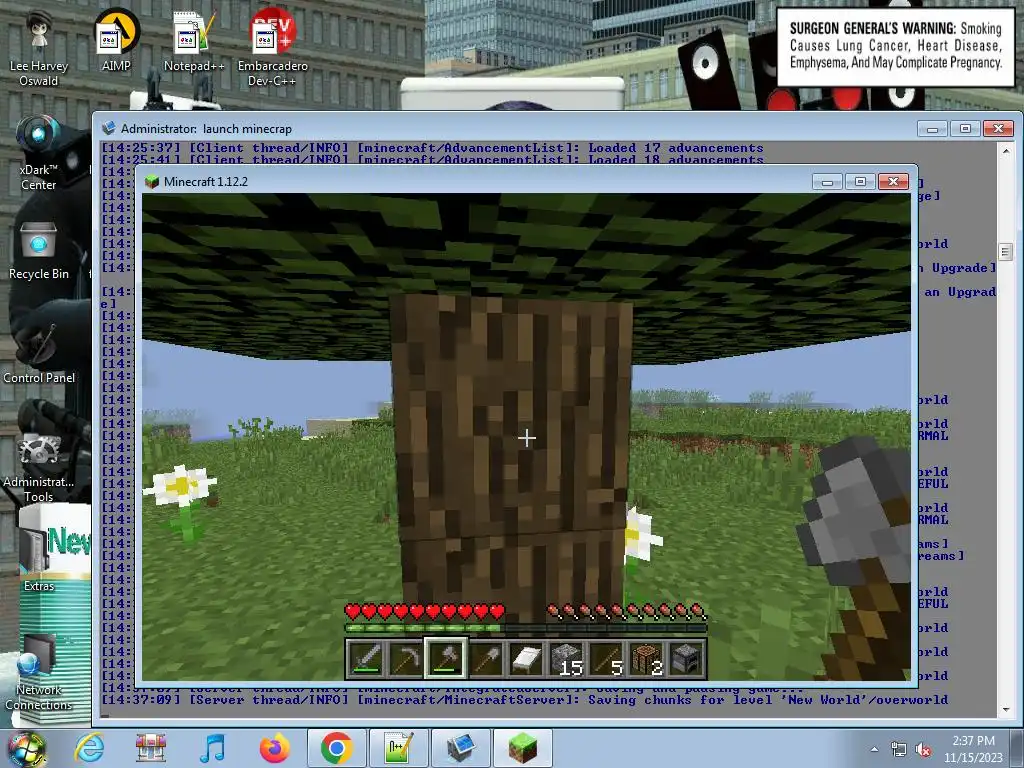
Task: Switch to the launch console taskbar button
Action: [x=460, y=748]
